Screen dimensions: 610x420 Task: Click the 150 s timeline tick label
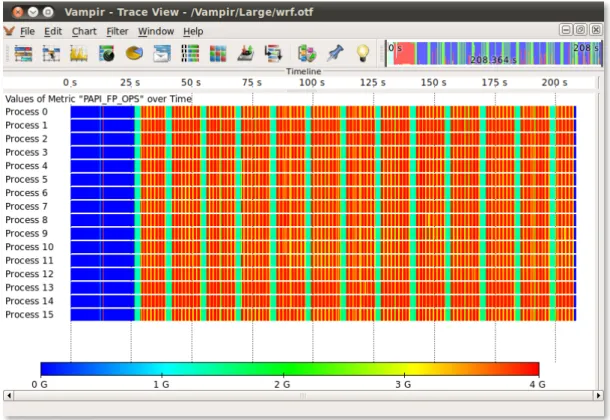pos(433,82)
